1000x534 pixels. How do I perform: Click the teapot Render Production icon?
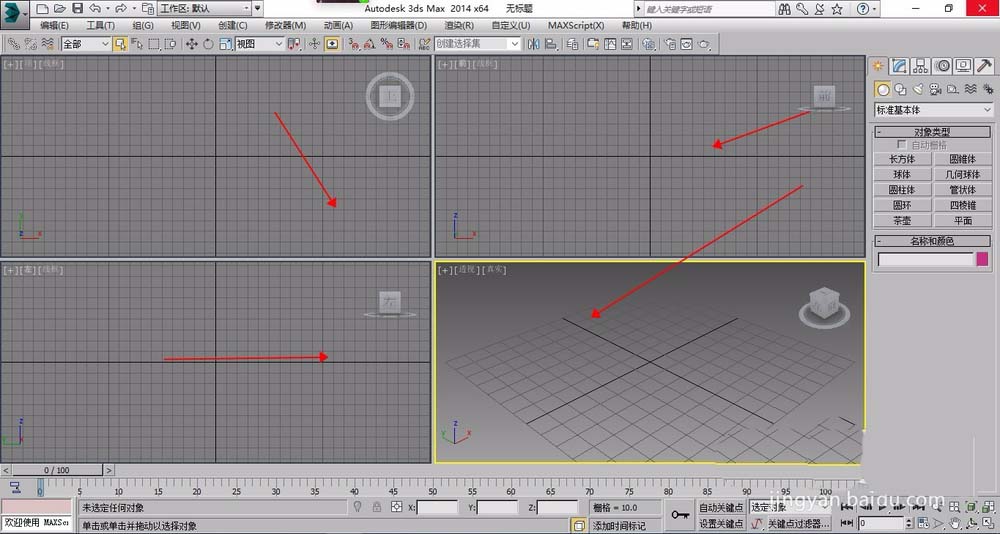pos(703,44)
